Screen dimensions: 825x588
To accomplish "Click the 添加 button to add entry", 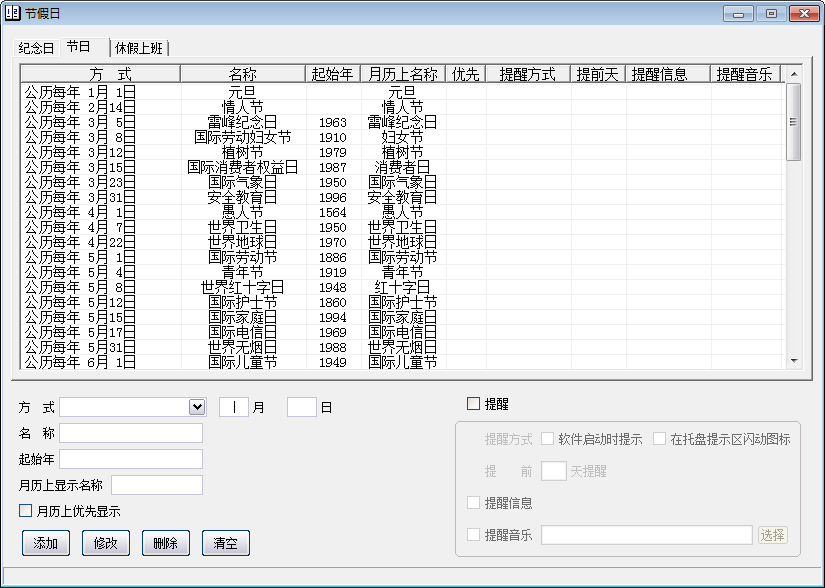I will (45, 543).
